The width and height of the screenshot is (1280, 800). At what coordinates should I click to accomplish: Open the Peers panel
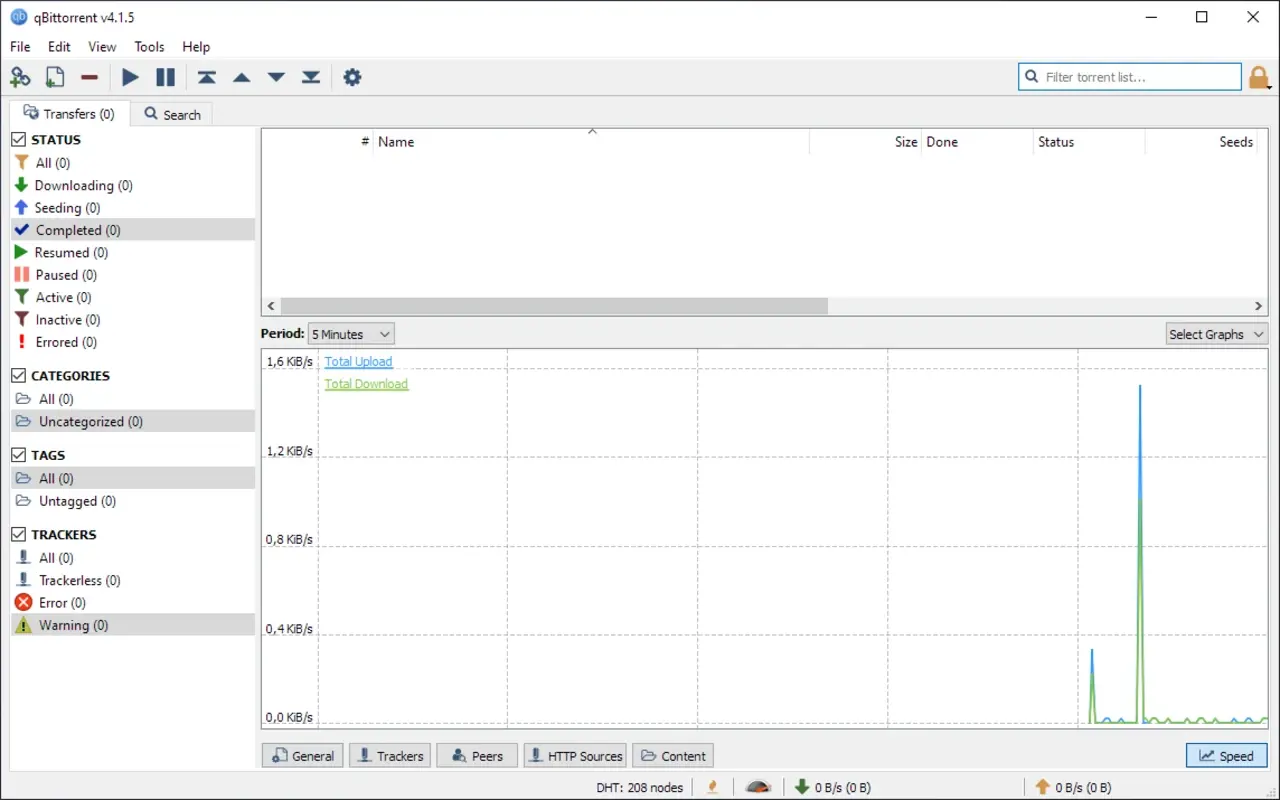(477, 755)
